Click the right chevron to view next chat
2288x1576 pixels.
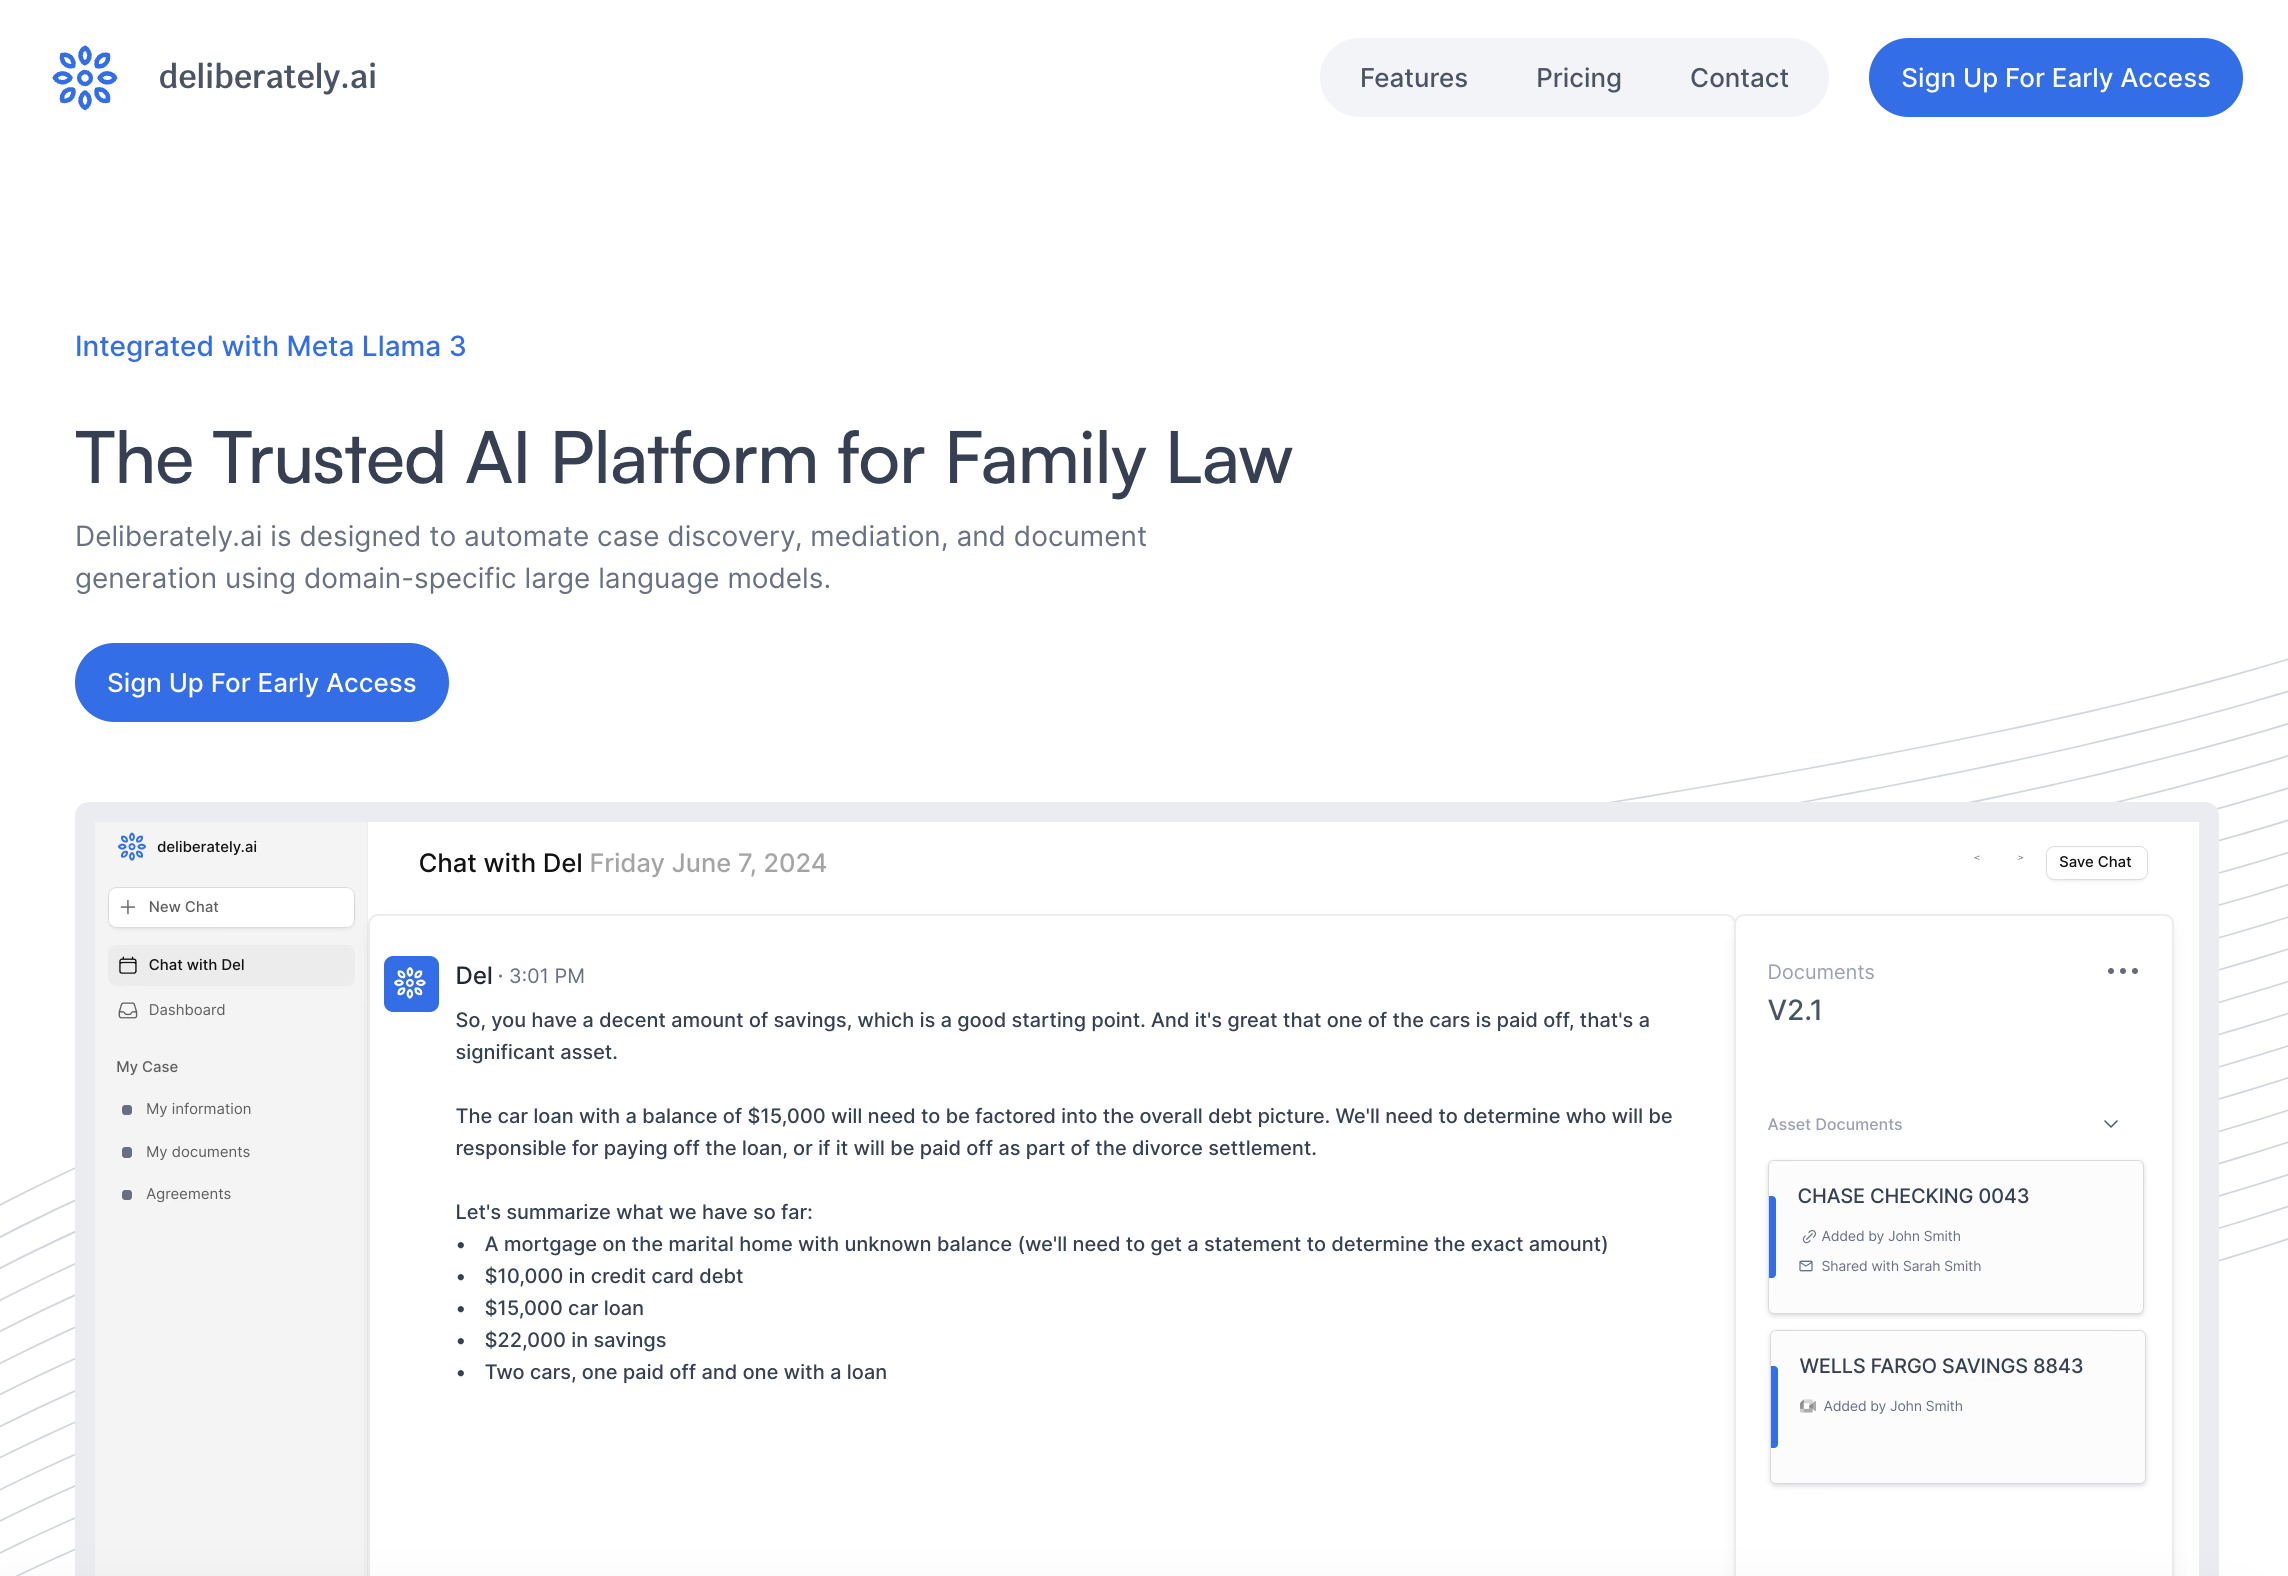(x=2020, y=859)
